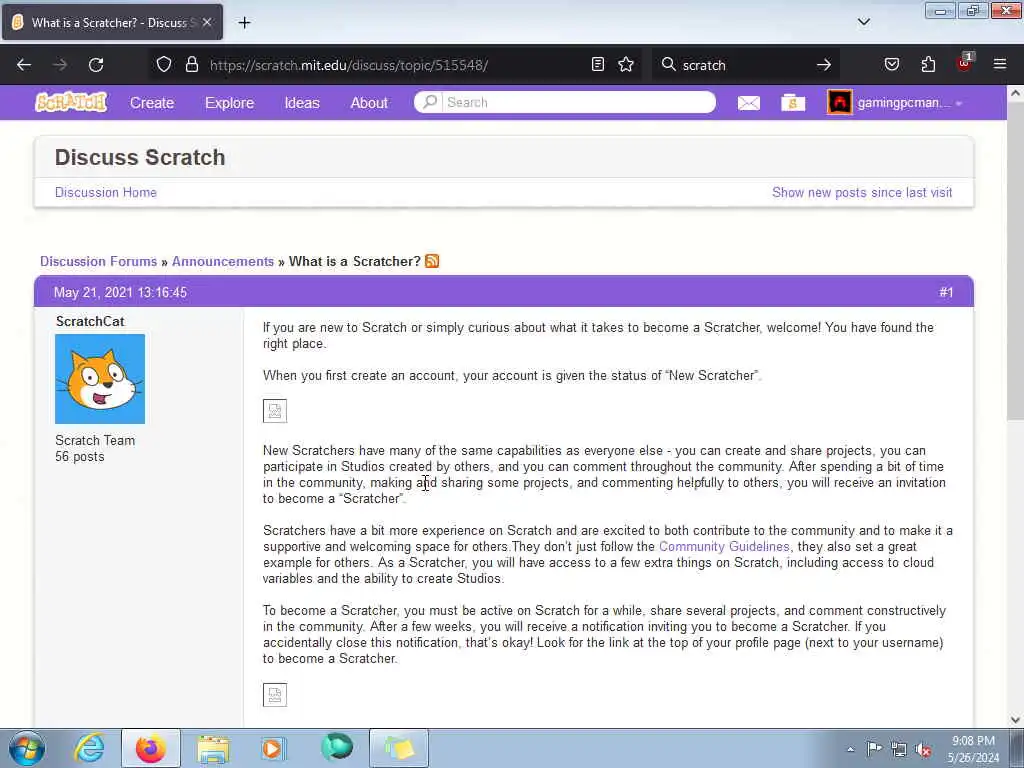The image size is (1024, 768).
Task: Bookmark this page with the star
Action: [626, 65]
